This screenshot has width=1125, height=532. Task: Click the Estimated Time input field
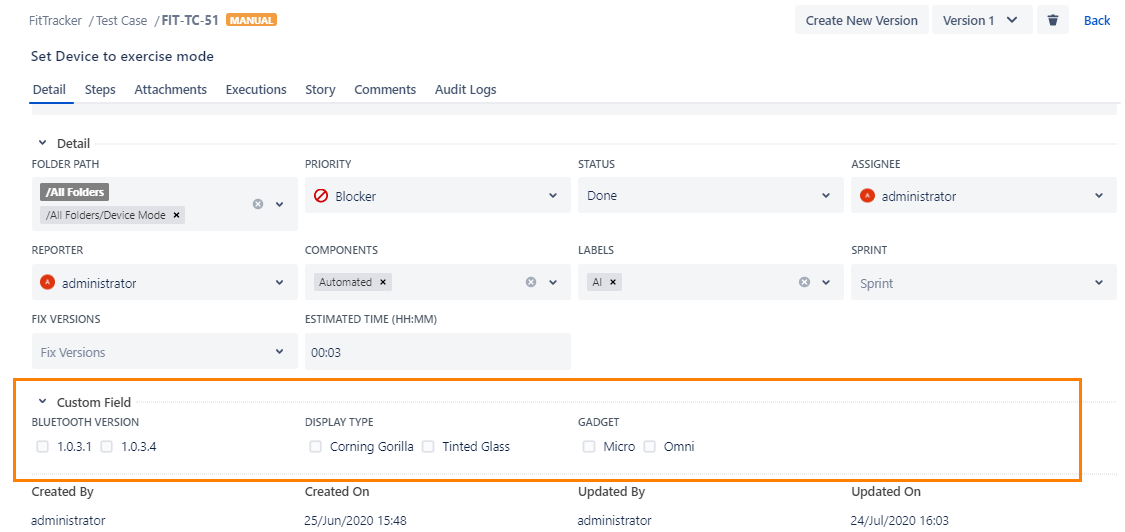437,352
